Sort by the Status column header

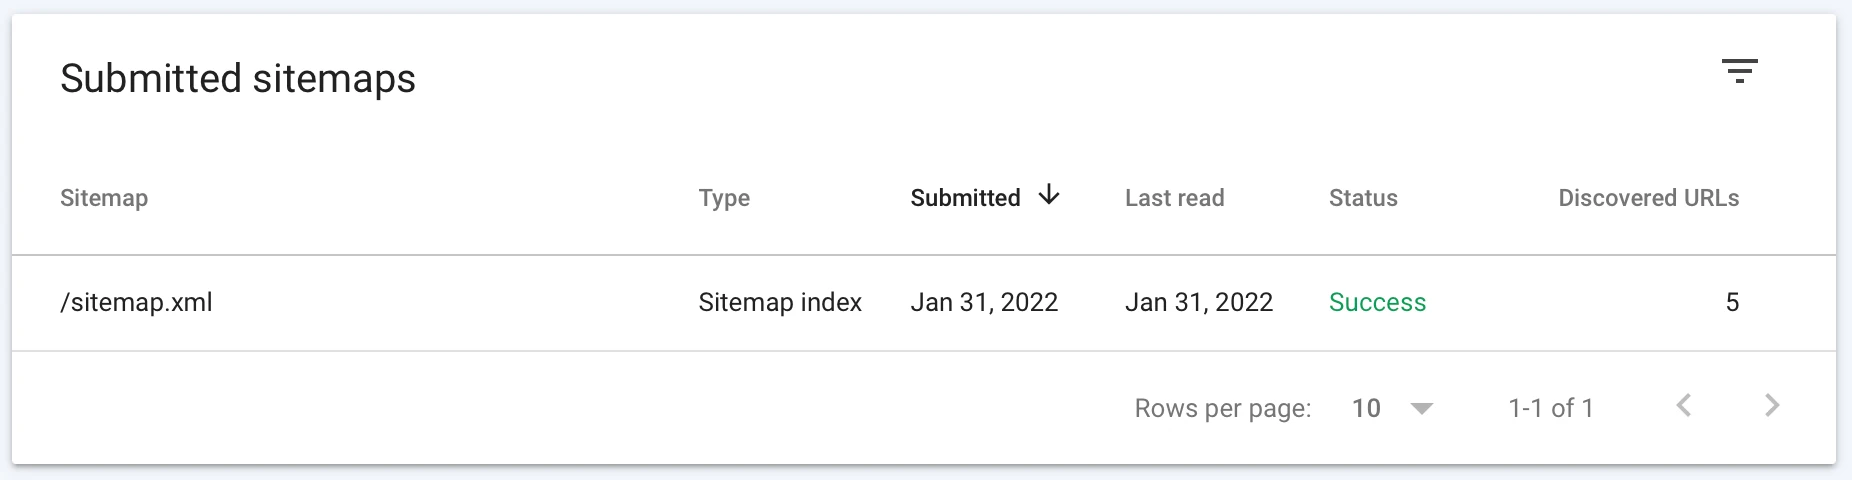[x=1363, y=198]
